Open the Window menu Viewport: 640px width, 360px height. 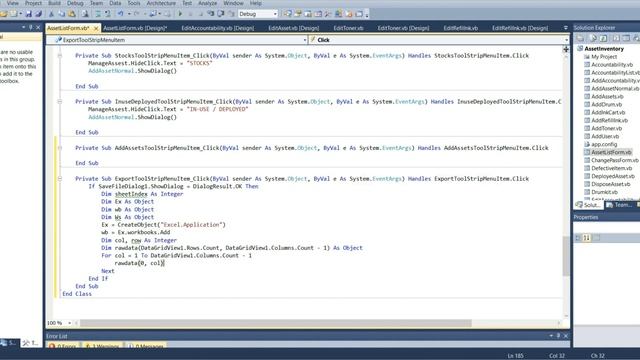click(233, 3)
